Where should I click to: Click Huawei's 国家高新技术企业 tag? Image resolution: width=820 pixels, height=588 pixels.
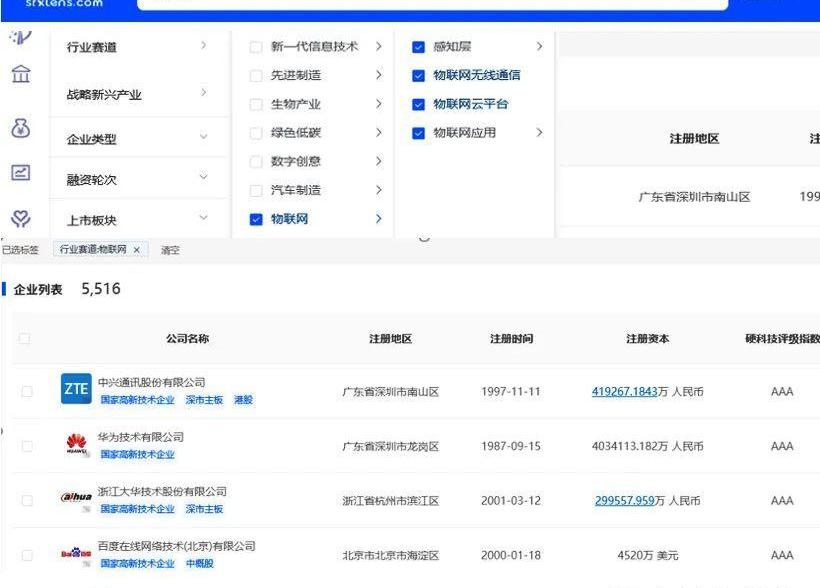pyautogui.click(x=138, y=455)
